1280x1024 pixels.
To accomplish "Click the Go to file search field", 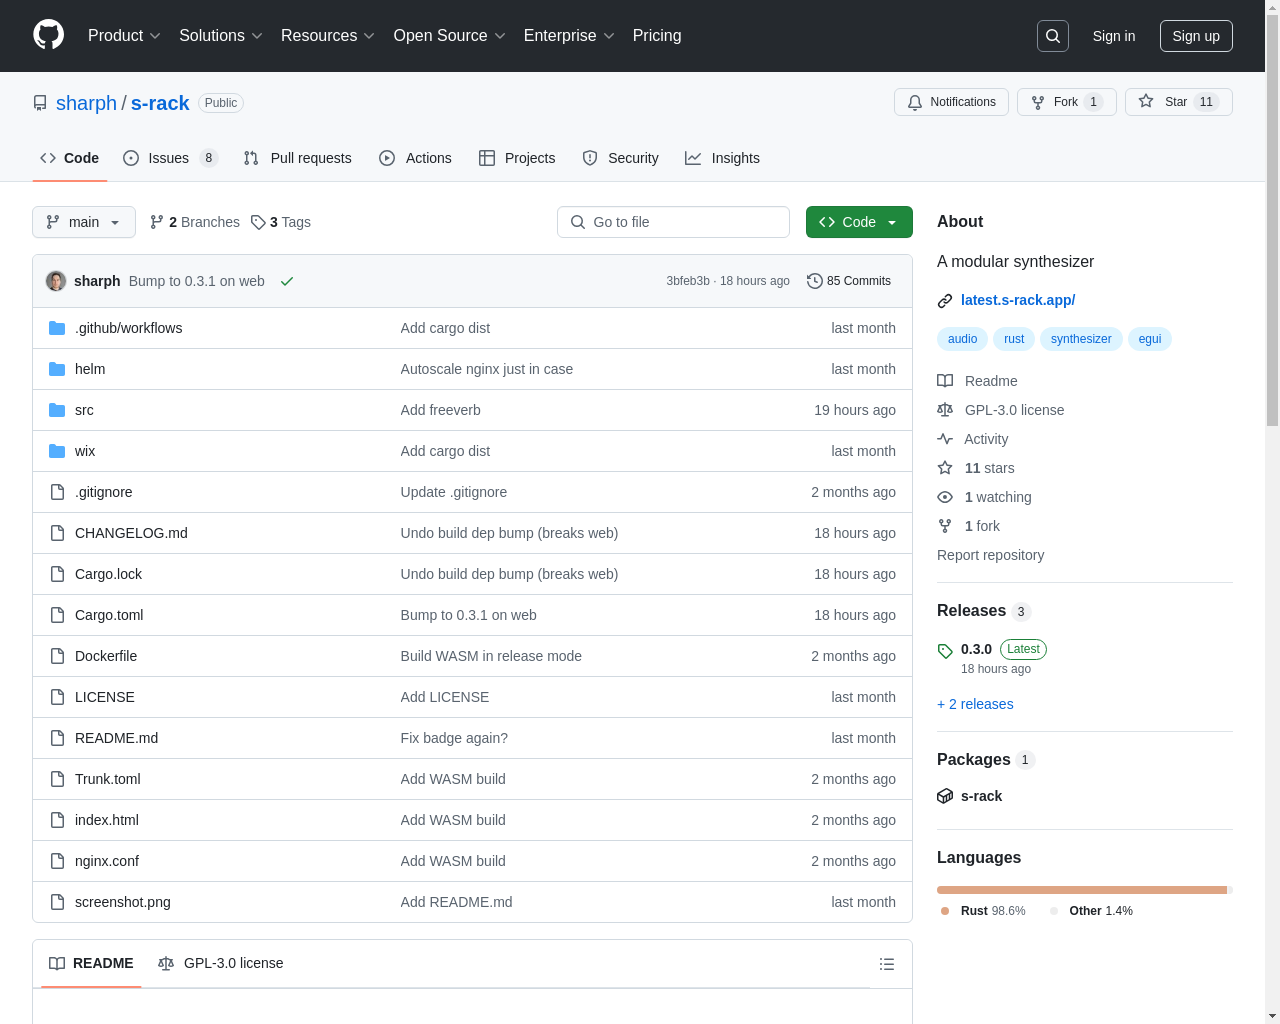I will (x=673, y=222).
